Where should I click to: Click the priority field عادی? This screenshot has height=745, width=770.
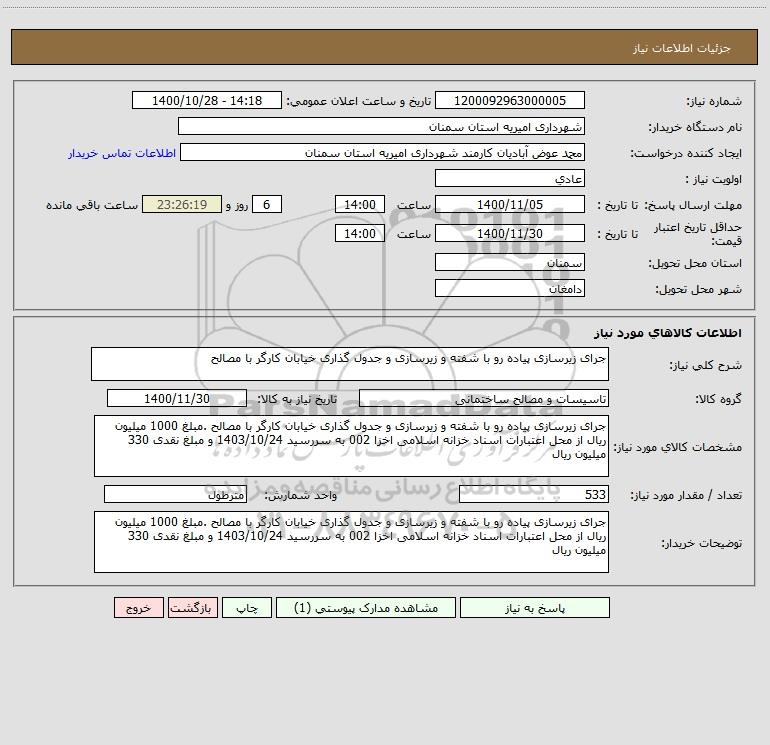click(510, 178)
